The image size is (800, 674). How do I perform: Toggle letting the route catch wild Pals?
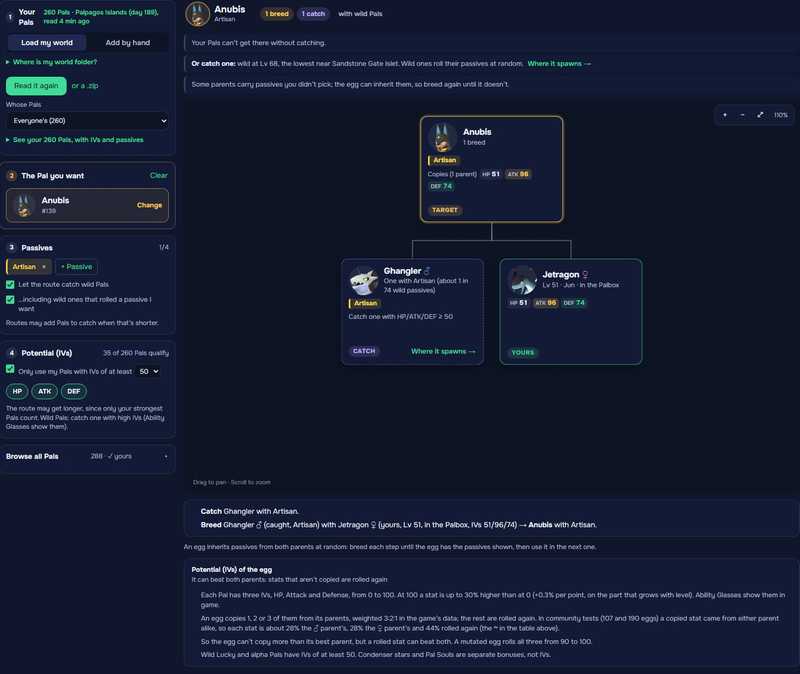point(10,285)
